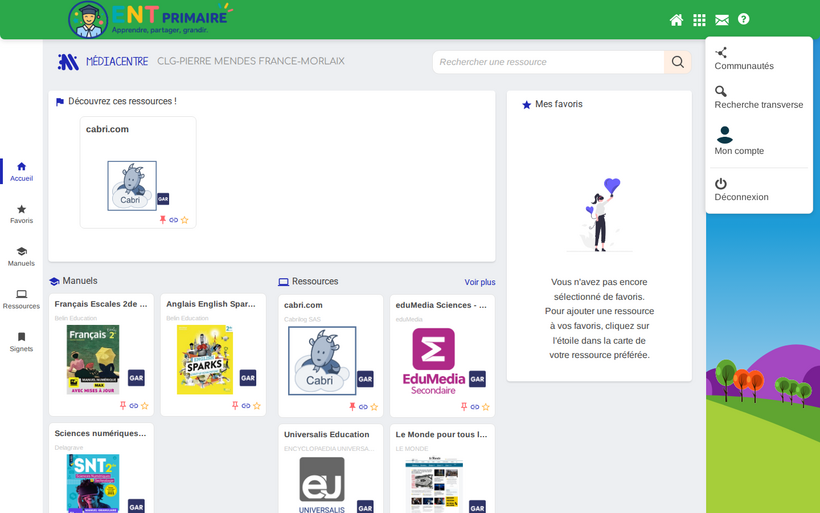The height and width of the screenshot is (513, 820).
Task: Click GAR badge on Universalis Education card
Action: [x=366, y=507]
